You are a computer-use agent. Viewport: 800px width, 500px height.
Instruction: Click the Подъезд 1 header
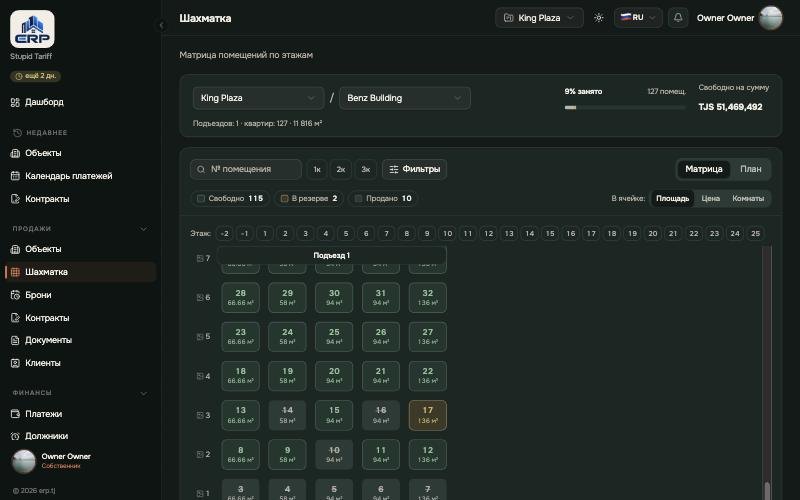pyautogui.click(x=332, y=255)
